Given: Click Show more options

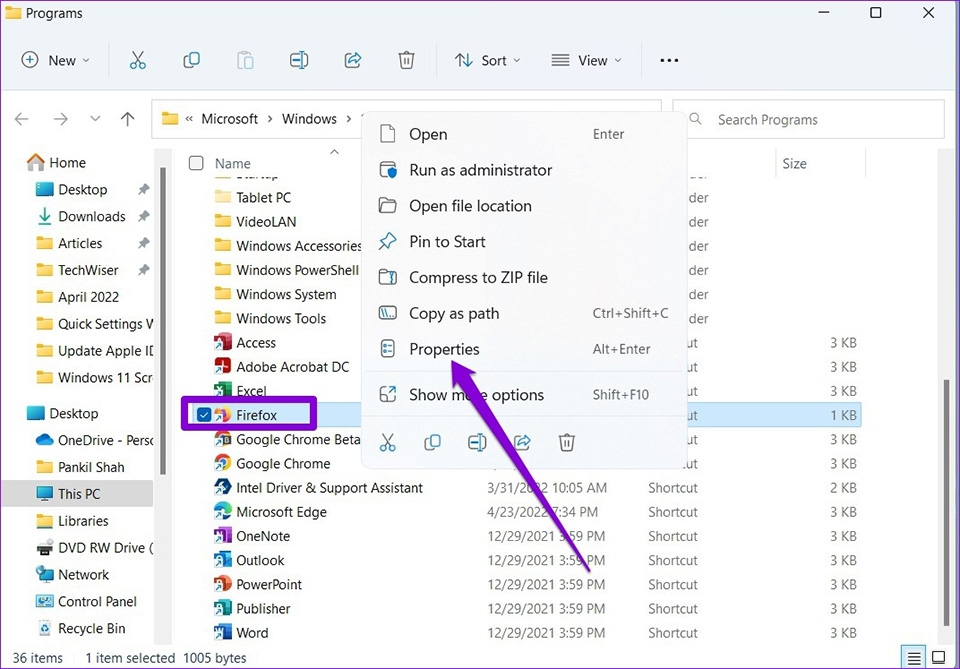Looking at the screenshot, I should [x=476, y=395].
